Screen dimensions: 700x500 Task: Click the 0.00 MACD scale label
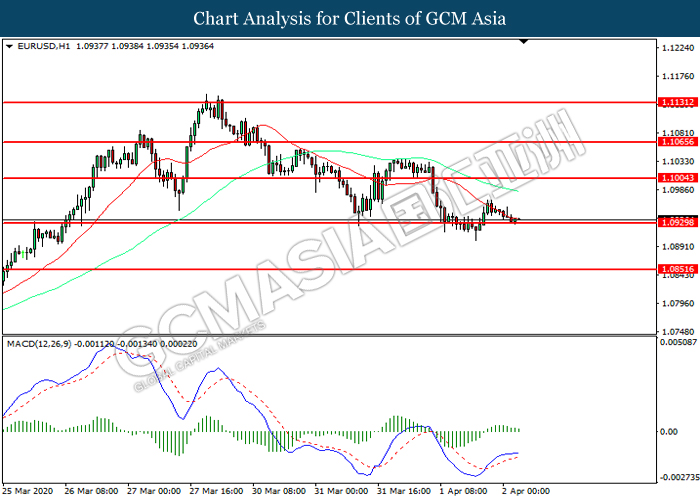click(x=669, y=432)
